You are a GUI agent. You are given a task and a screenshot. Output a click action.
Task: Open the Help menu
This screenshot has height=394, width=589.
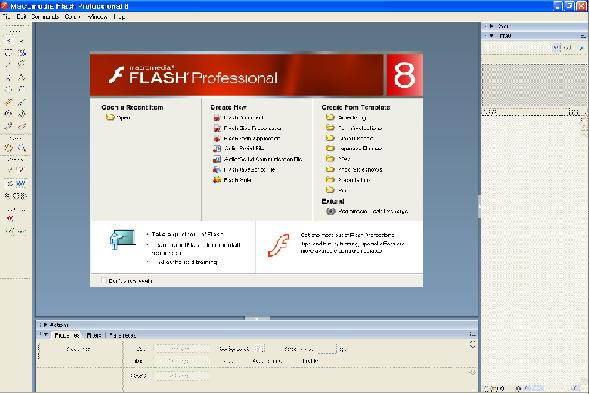119,17
